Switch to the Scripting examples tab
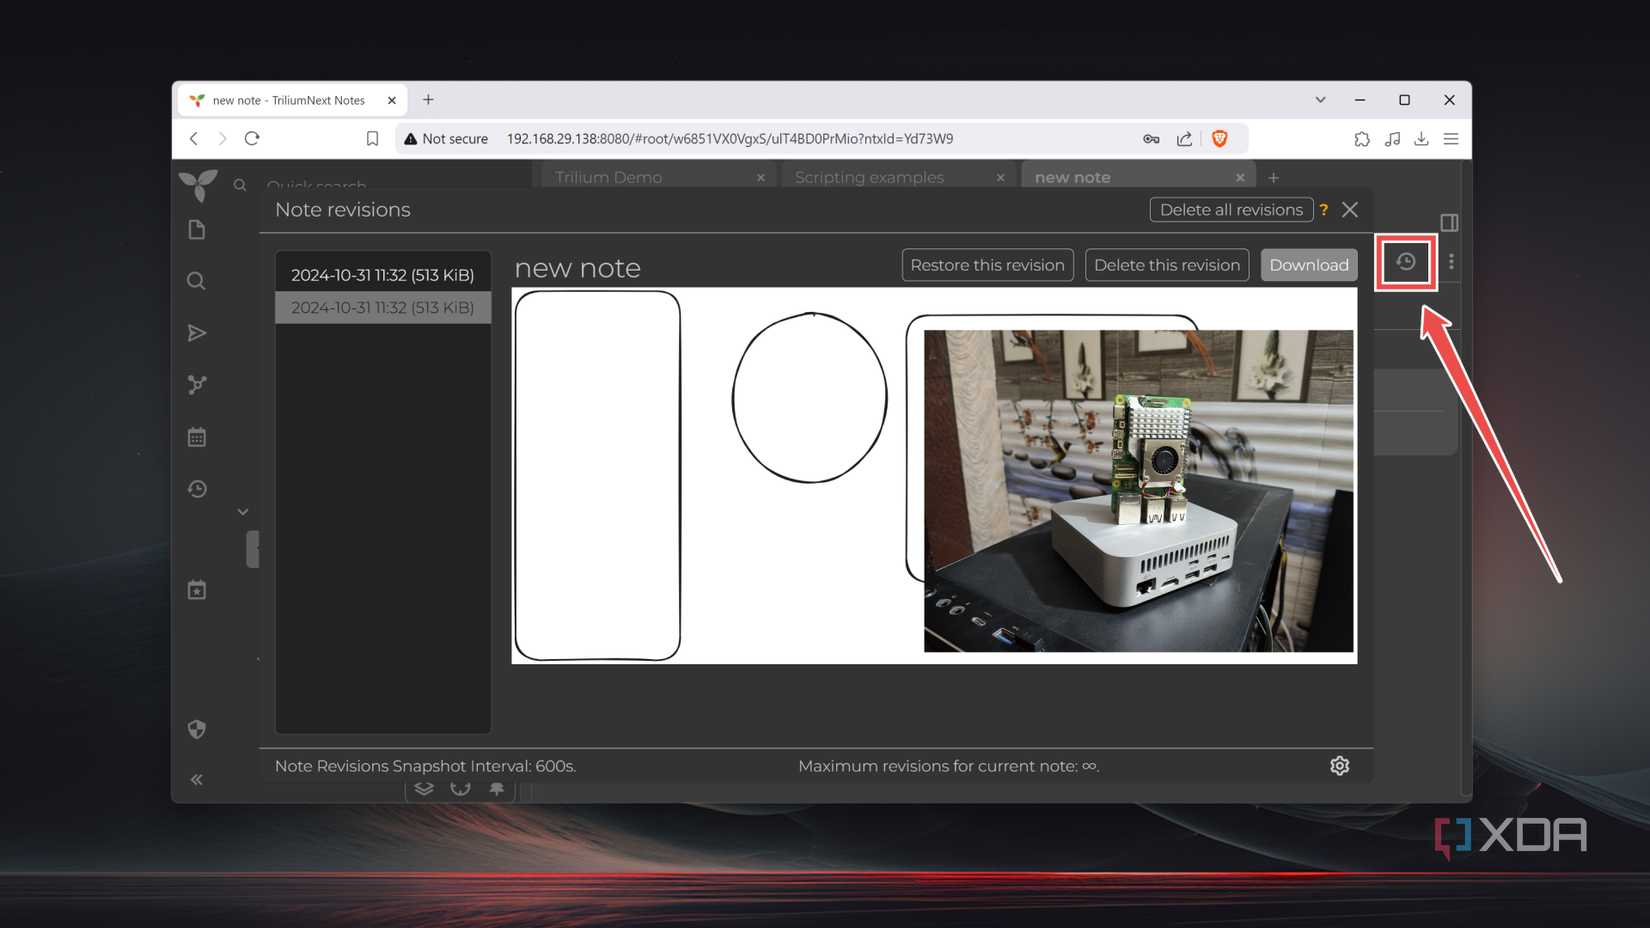Viewport: 1650px width, 928px height. tap(868, 177)
